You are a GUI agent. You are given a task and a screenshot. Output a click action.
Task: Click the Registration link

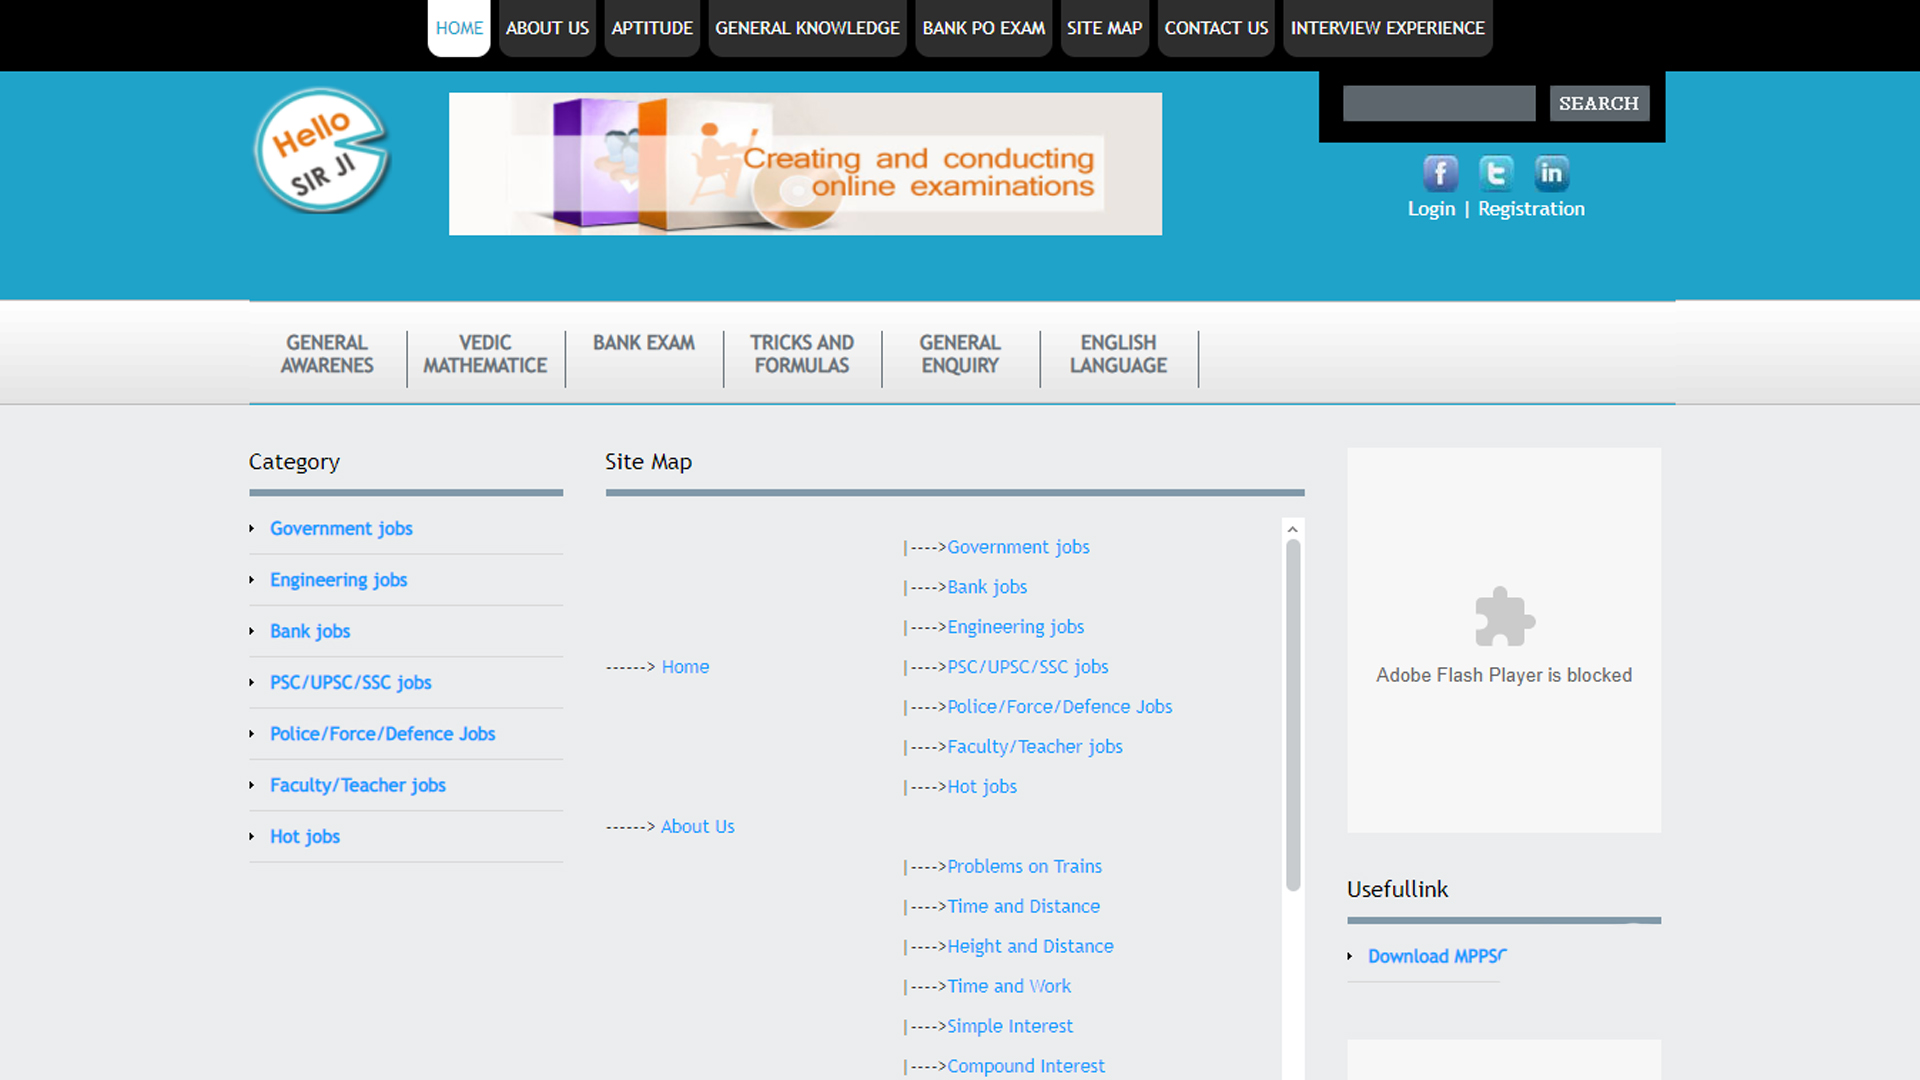point(1531,209)
